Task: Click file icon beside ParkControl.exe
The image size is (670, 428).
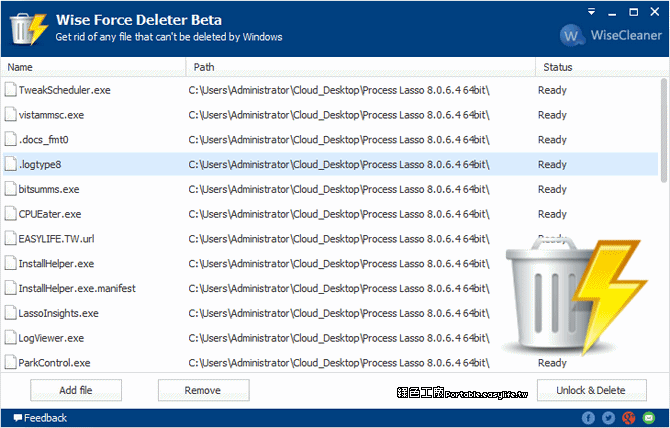Action: 10,362
